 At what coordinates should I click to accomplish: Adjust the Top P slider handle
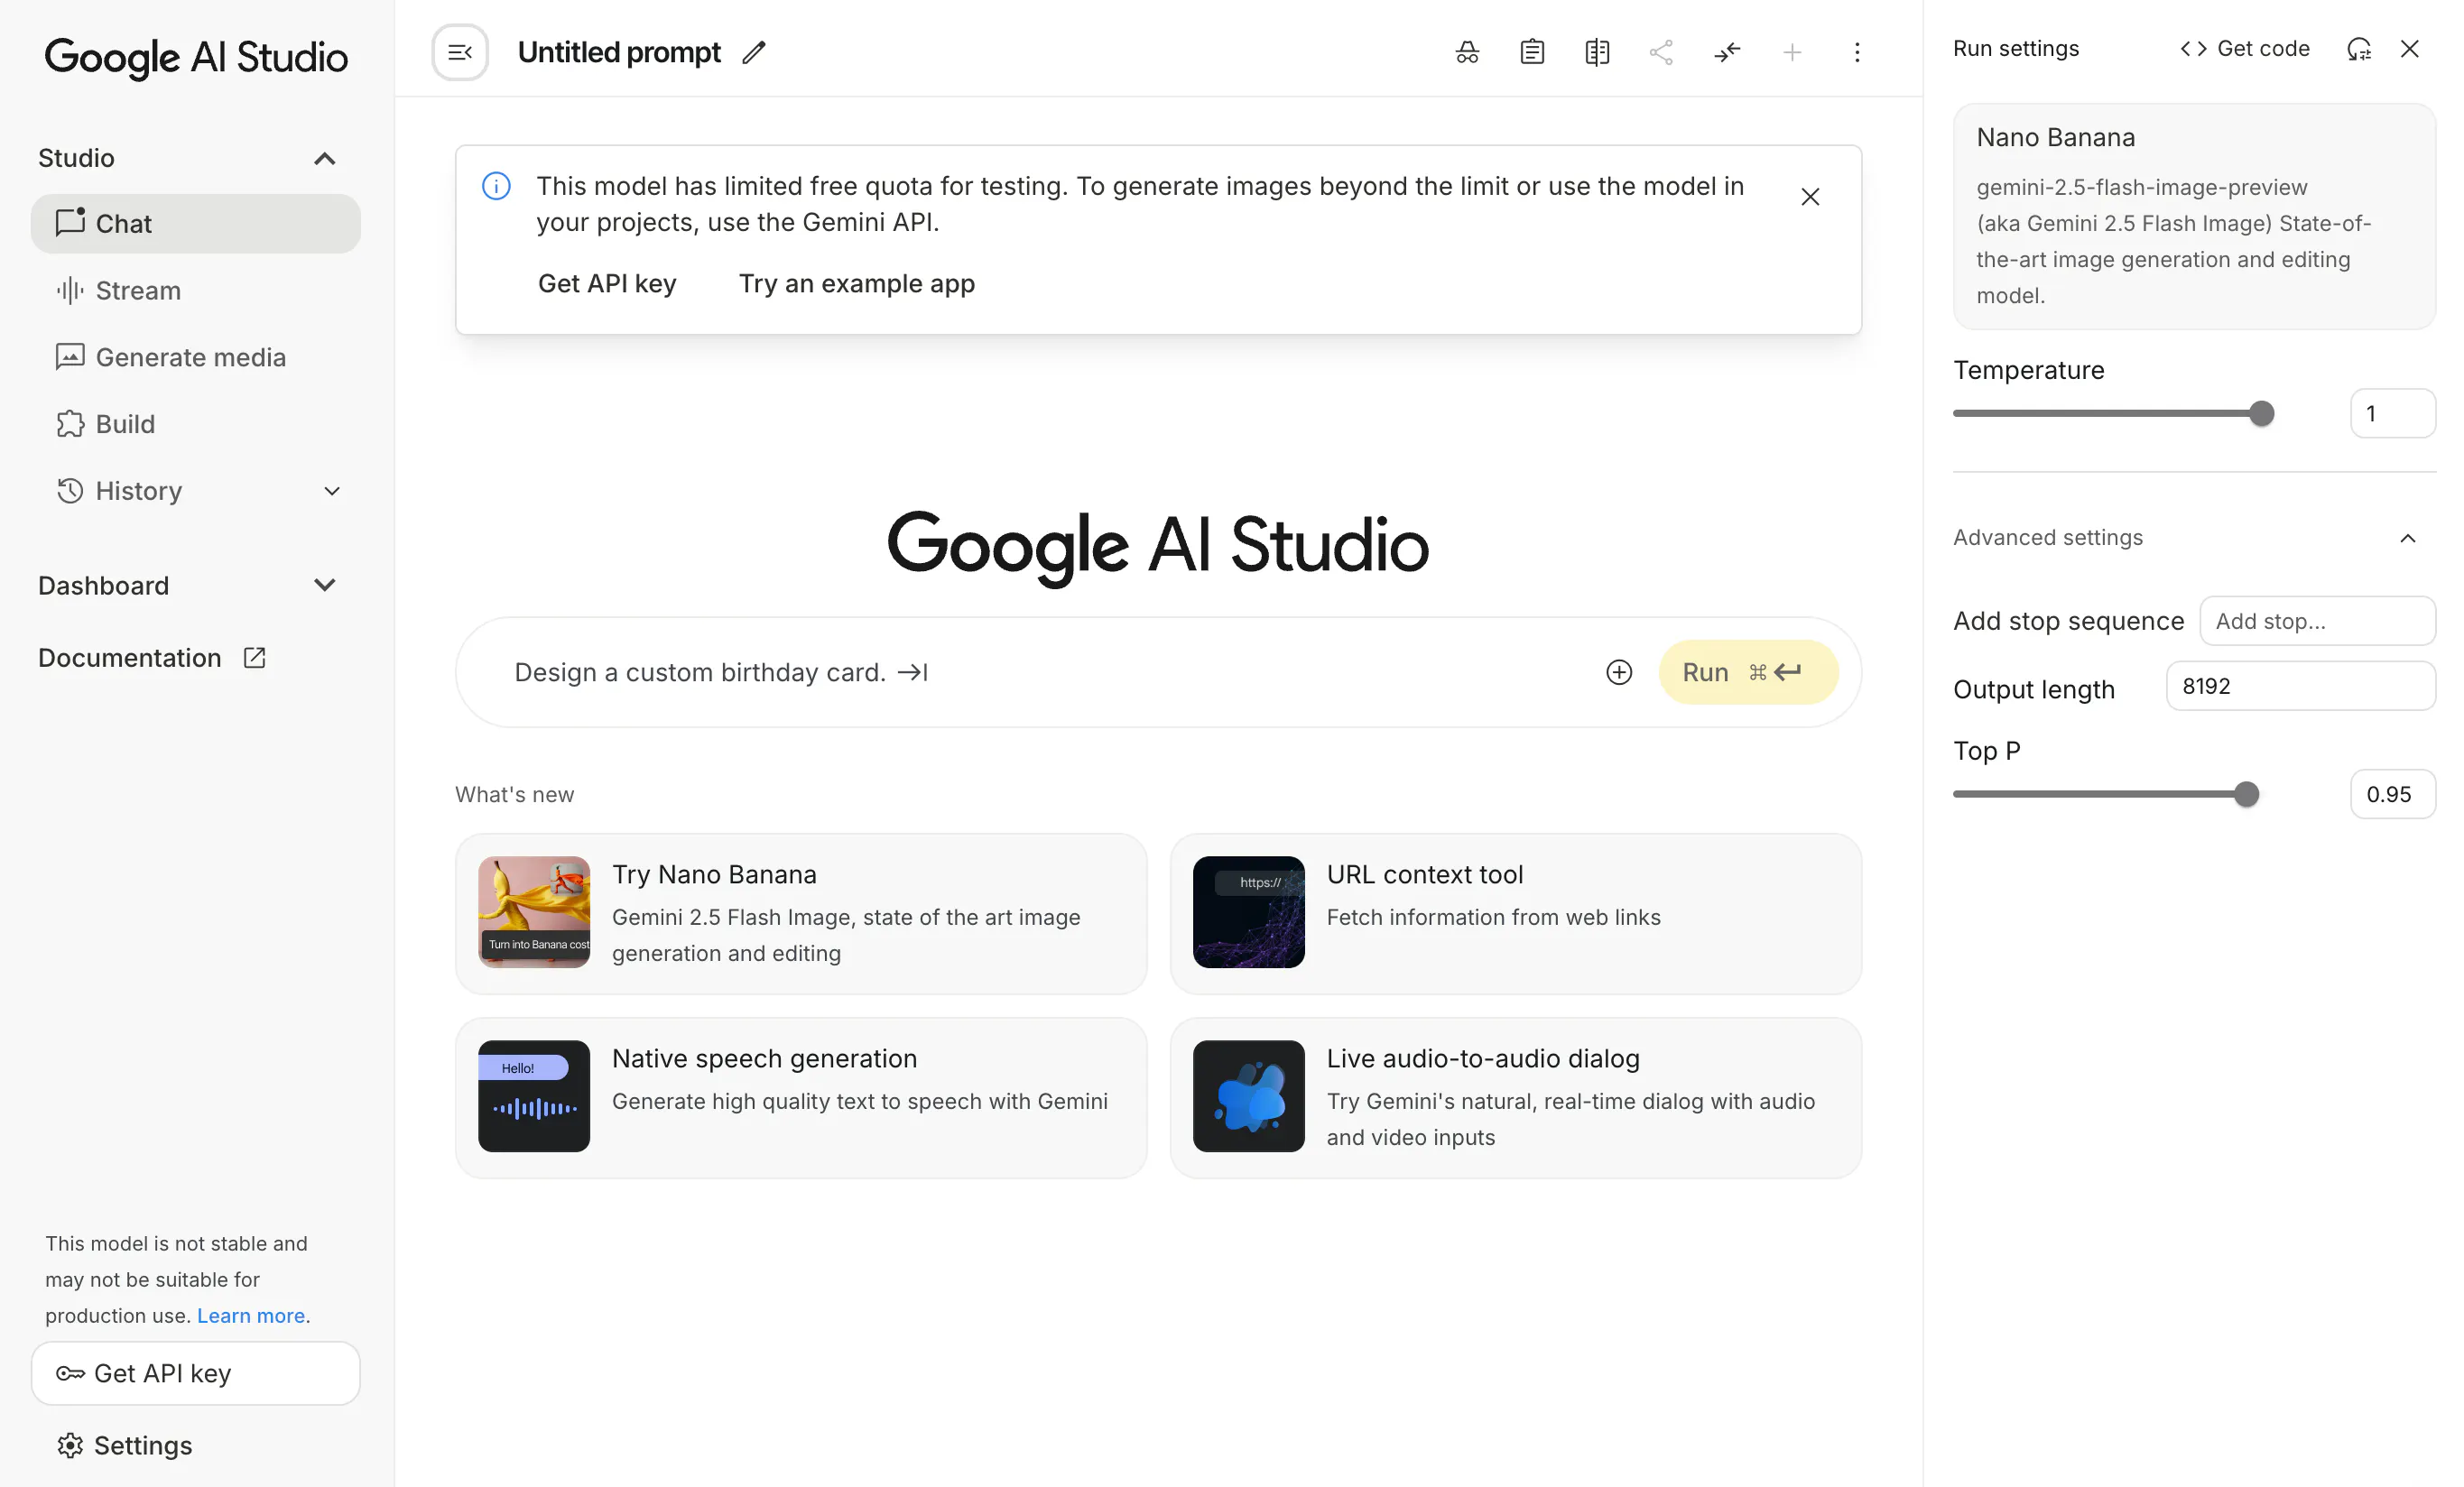[x=2246, y=795]
